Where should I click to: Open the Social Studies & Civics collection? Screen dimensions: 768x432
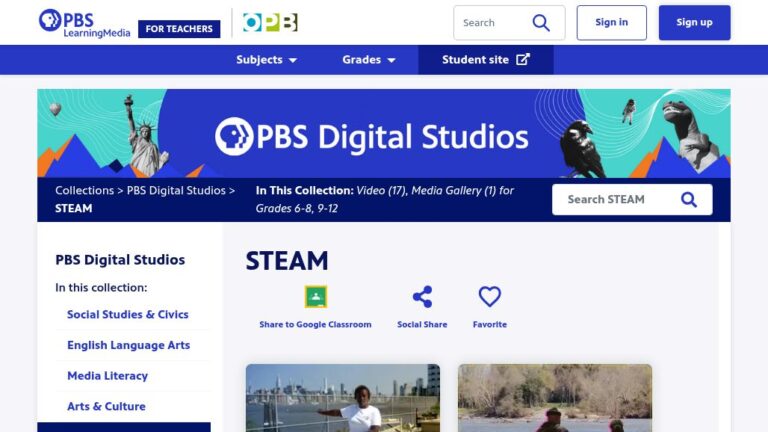click(x=128, y=314)
